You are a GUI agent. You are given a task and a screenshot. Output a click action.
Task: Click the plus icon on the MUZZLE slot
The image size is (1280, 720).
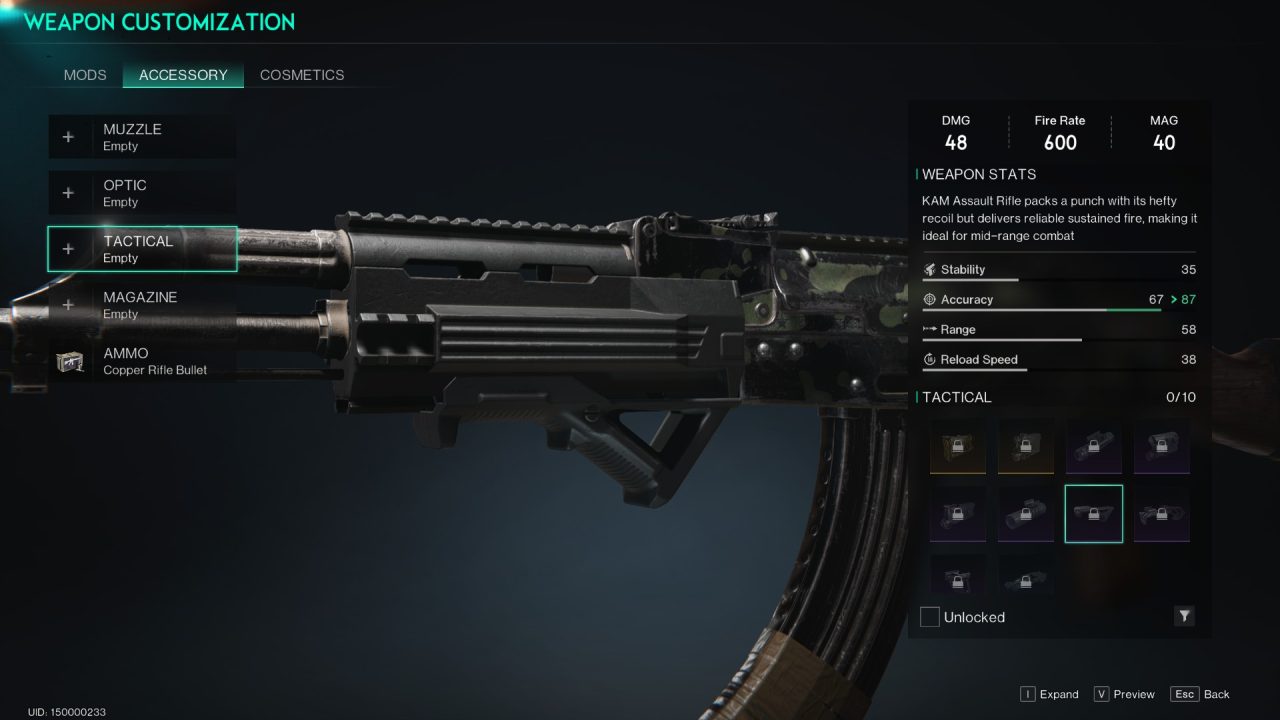[x=68, y=137]
